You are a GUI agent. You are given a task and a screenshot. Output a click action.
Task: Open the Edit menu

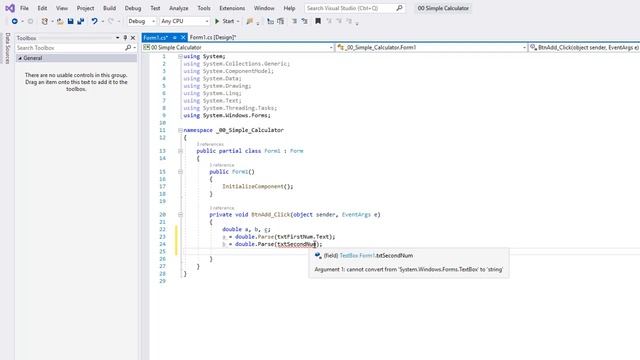(42, 8)
